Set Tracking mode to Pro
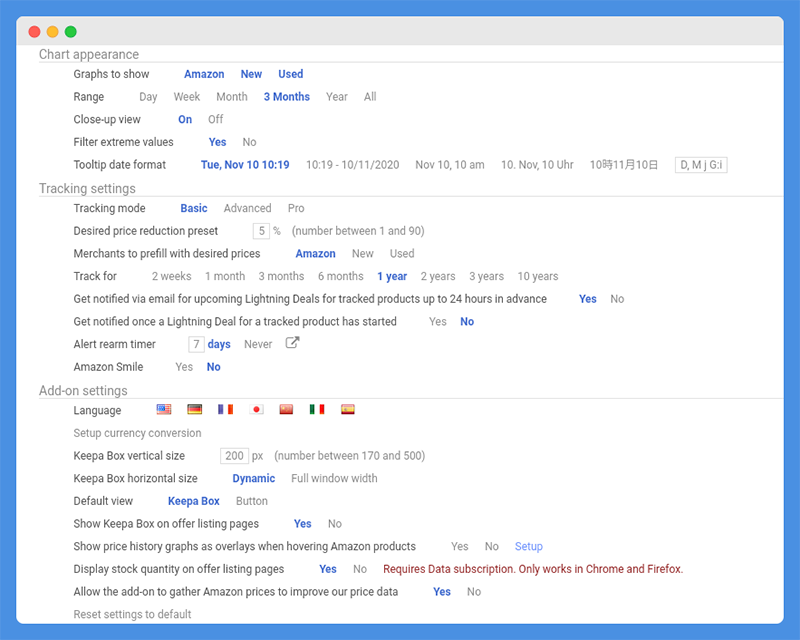 click(296, 208)
